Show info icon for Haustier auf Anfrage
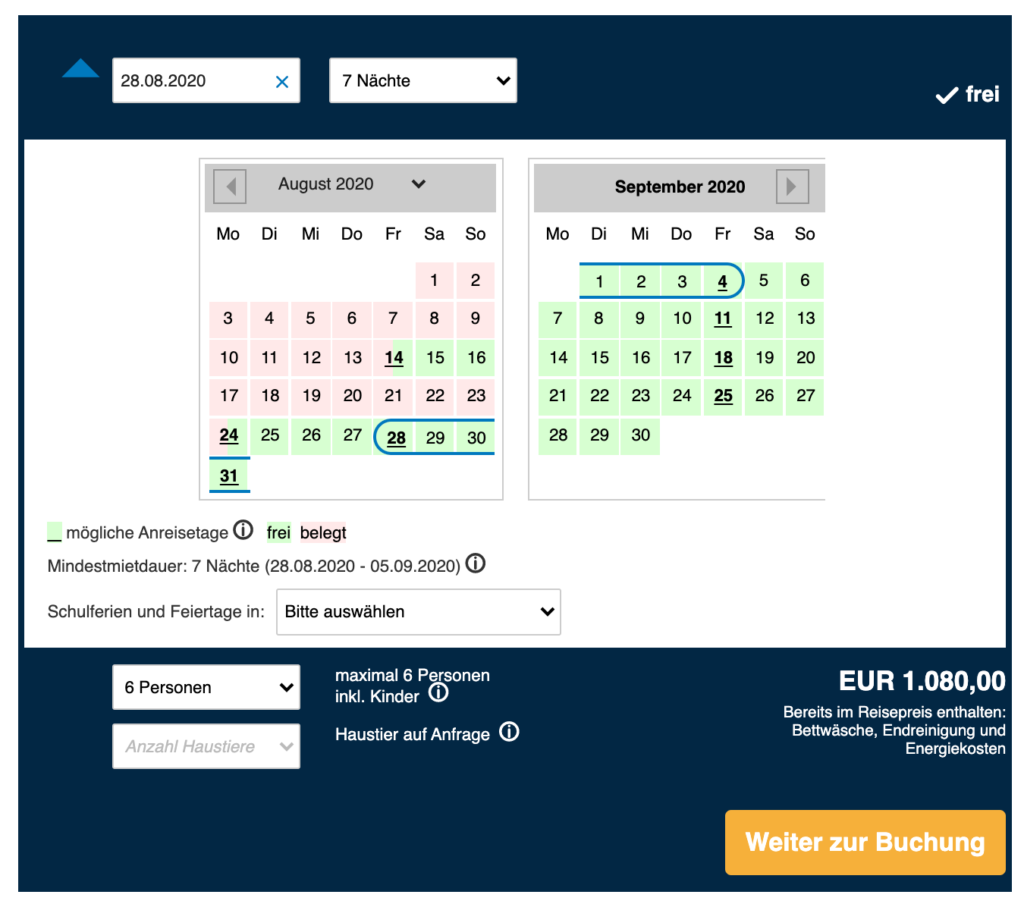1024x904 pixels. (509, 732)
